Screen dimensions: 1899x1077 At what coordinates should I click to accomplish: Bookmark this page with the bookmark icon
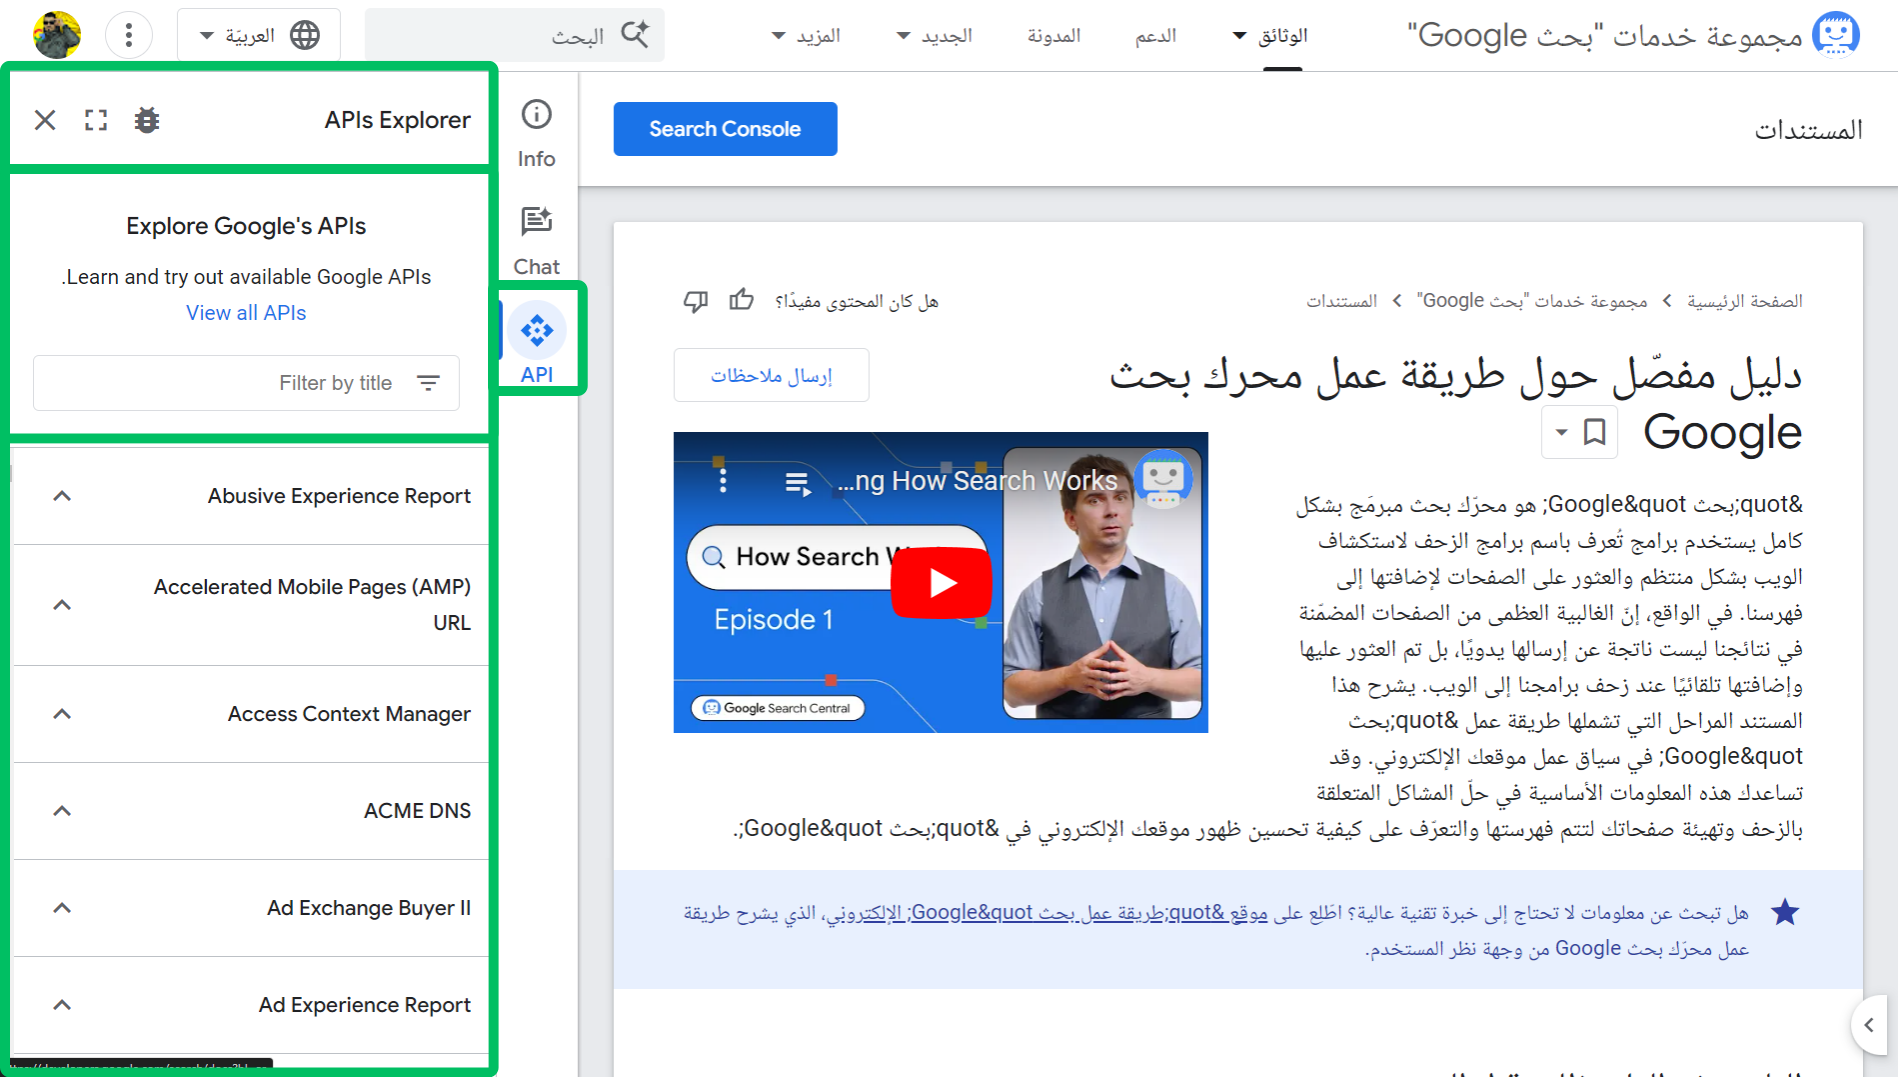1595,432
